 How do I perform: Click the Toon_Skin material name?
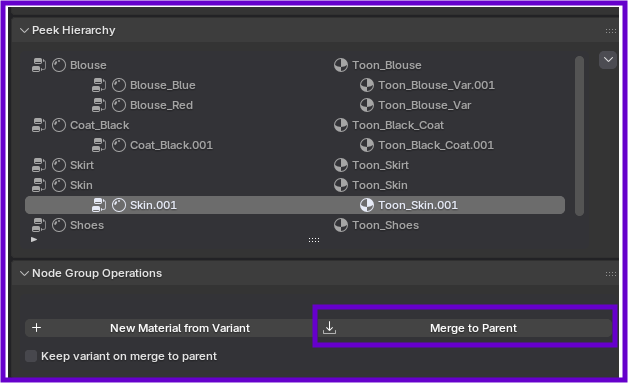pyautogui.click(x=380, y=185)
